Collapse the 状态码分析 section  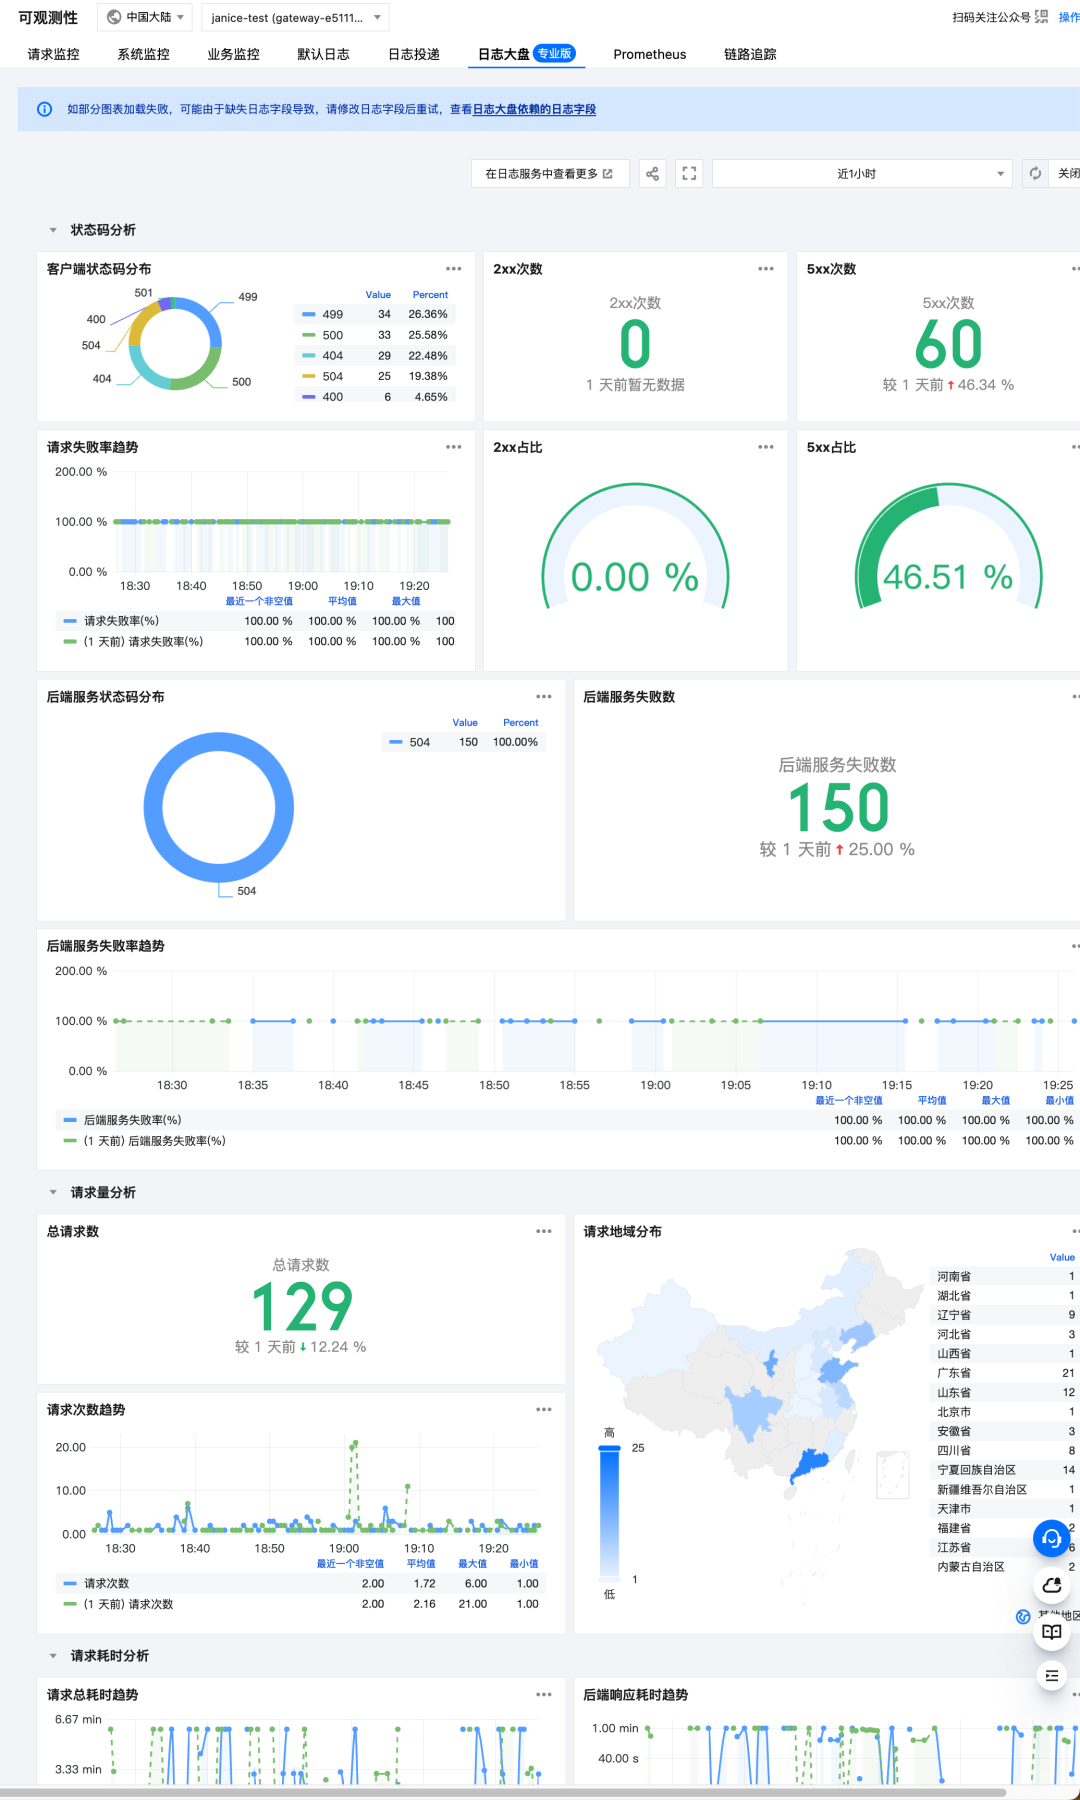tap(53, 230)
